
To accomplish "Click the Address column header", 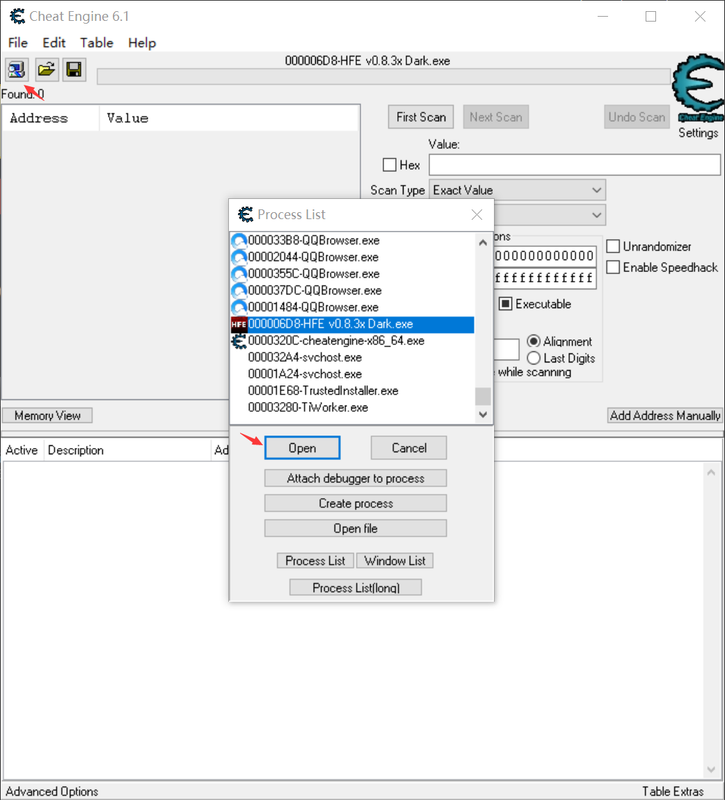I will click(x=51, y=118).
